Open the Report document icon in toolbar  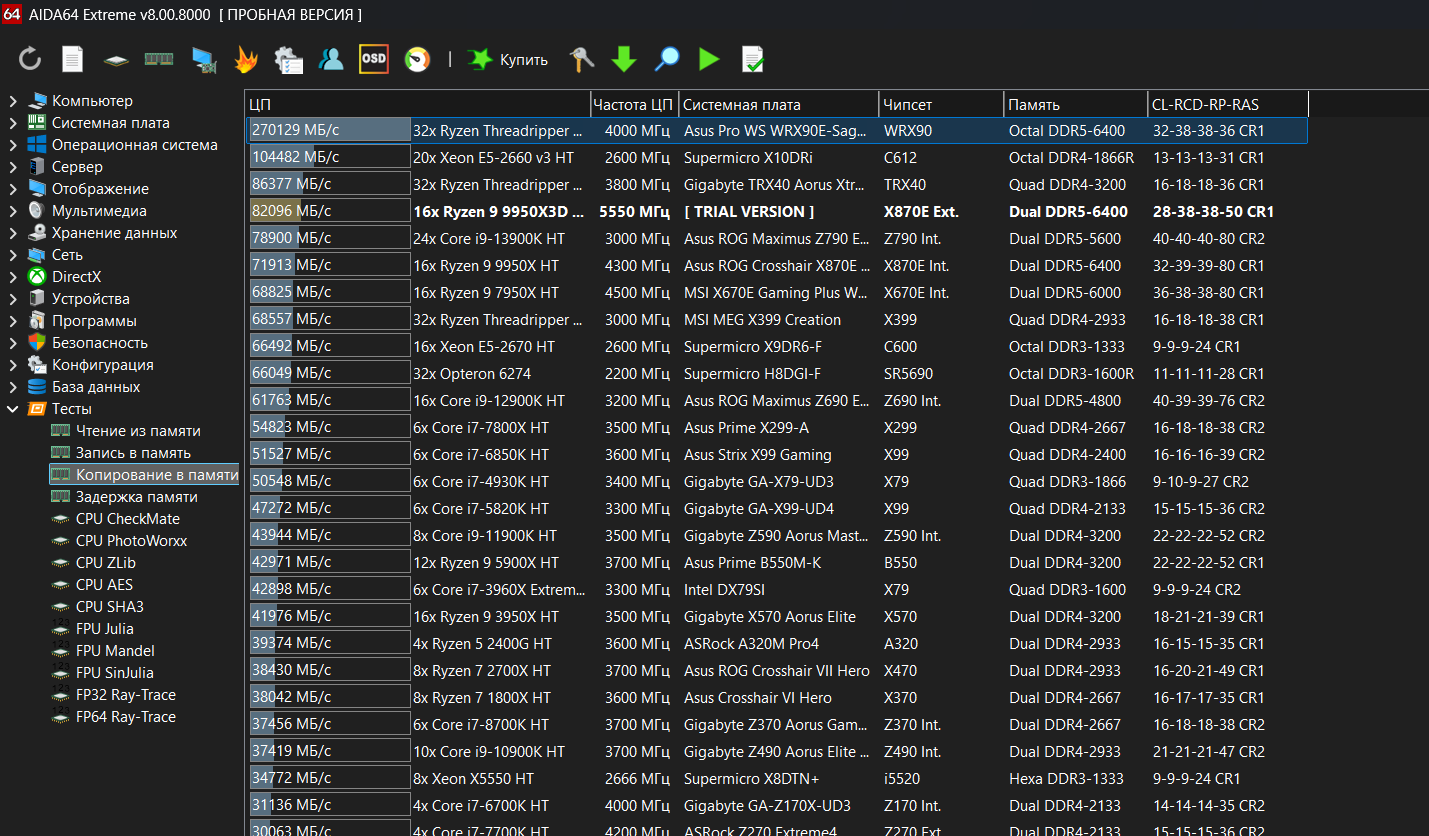73,59
